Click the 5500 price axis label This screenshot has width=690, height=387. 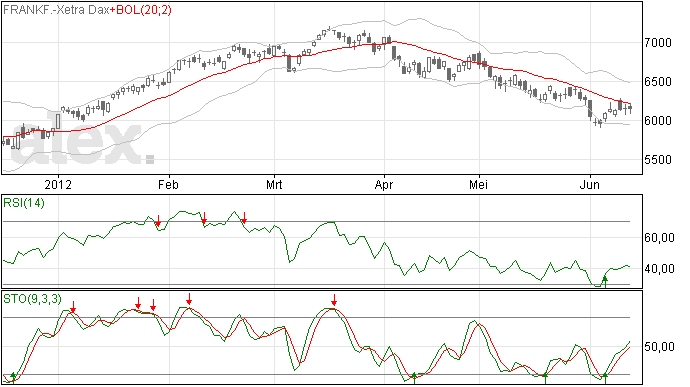tap(658, 159)
